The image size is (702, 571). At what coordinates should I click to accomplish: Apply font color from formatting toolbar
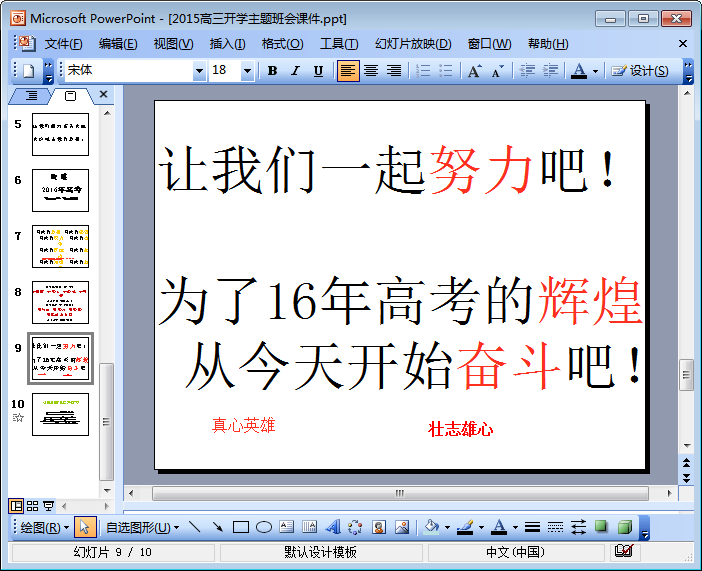(x=579, y=71)
